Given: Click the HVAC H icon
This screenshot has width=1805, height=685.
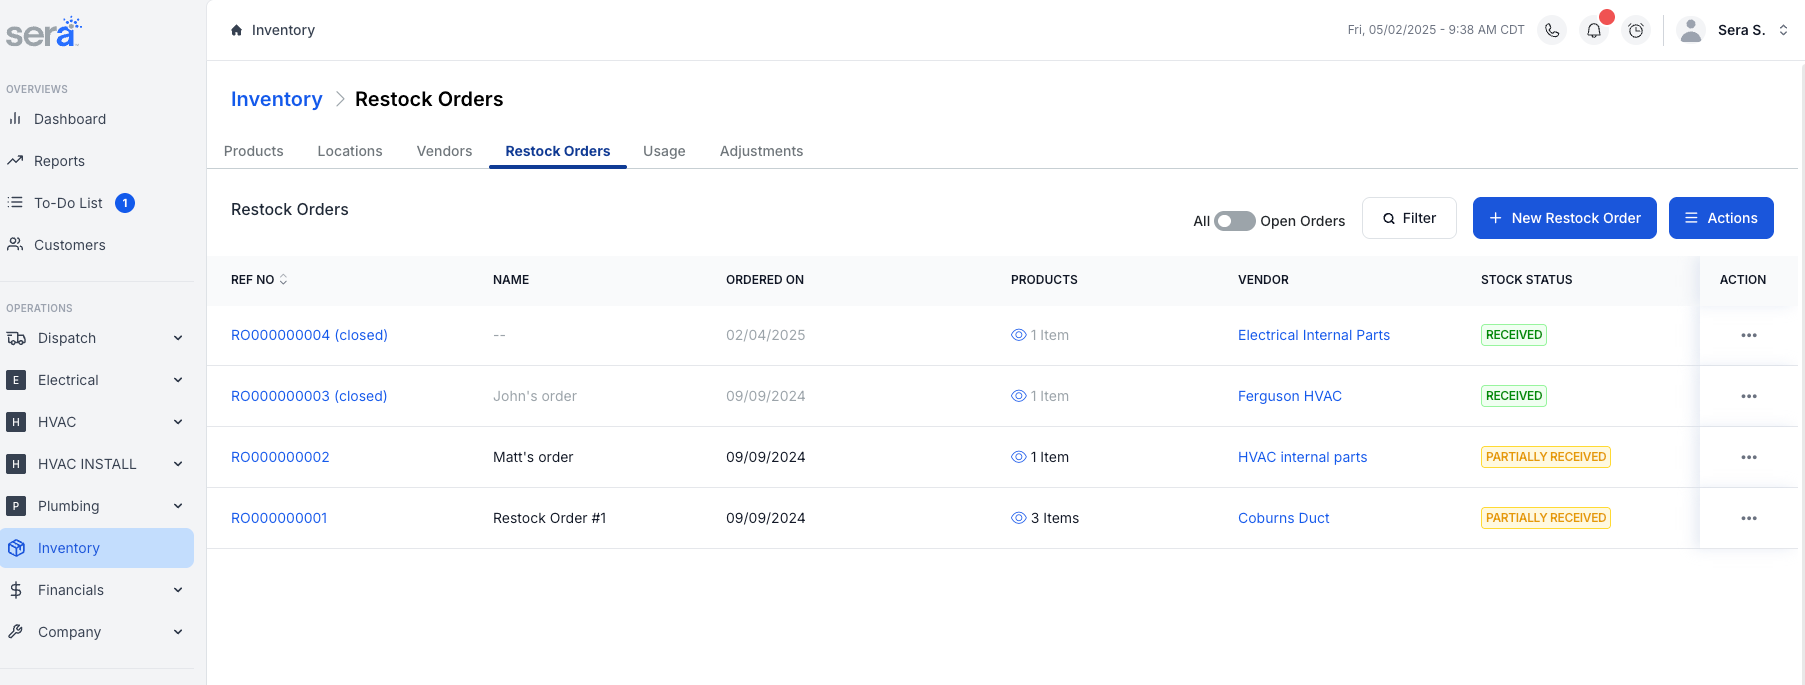Looking at the screenshot, I should point(16,422).
